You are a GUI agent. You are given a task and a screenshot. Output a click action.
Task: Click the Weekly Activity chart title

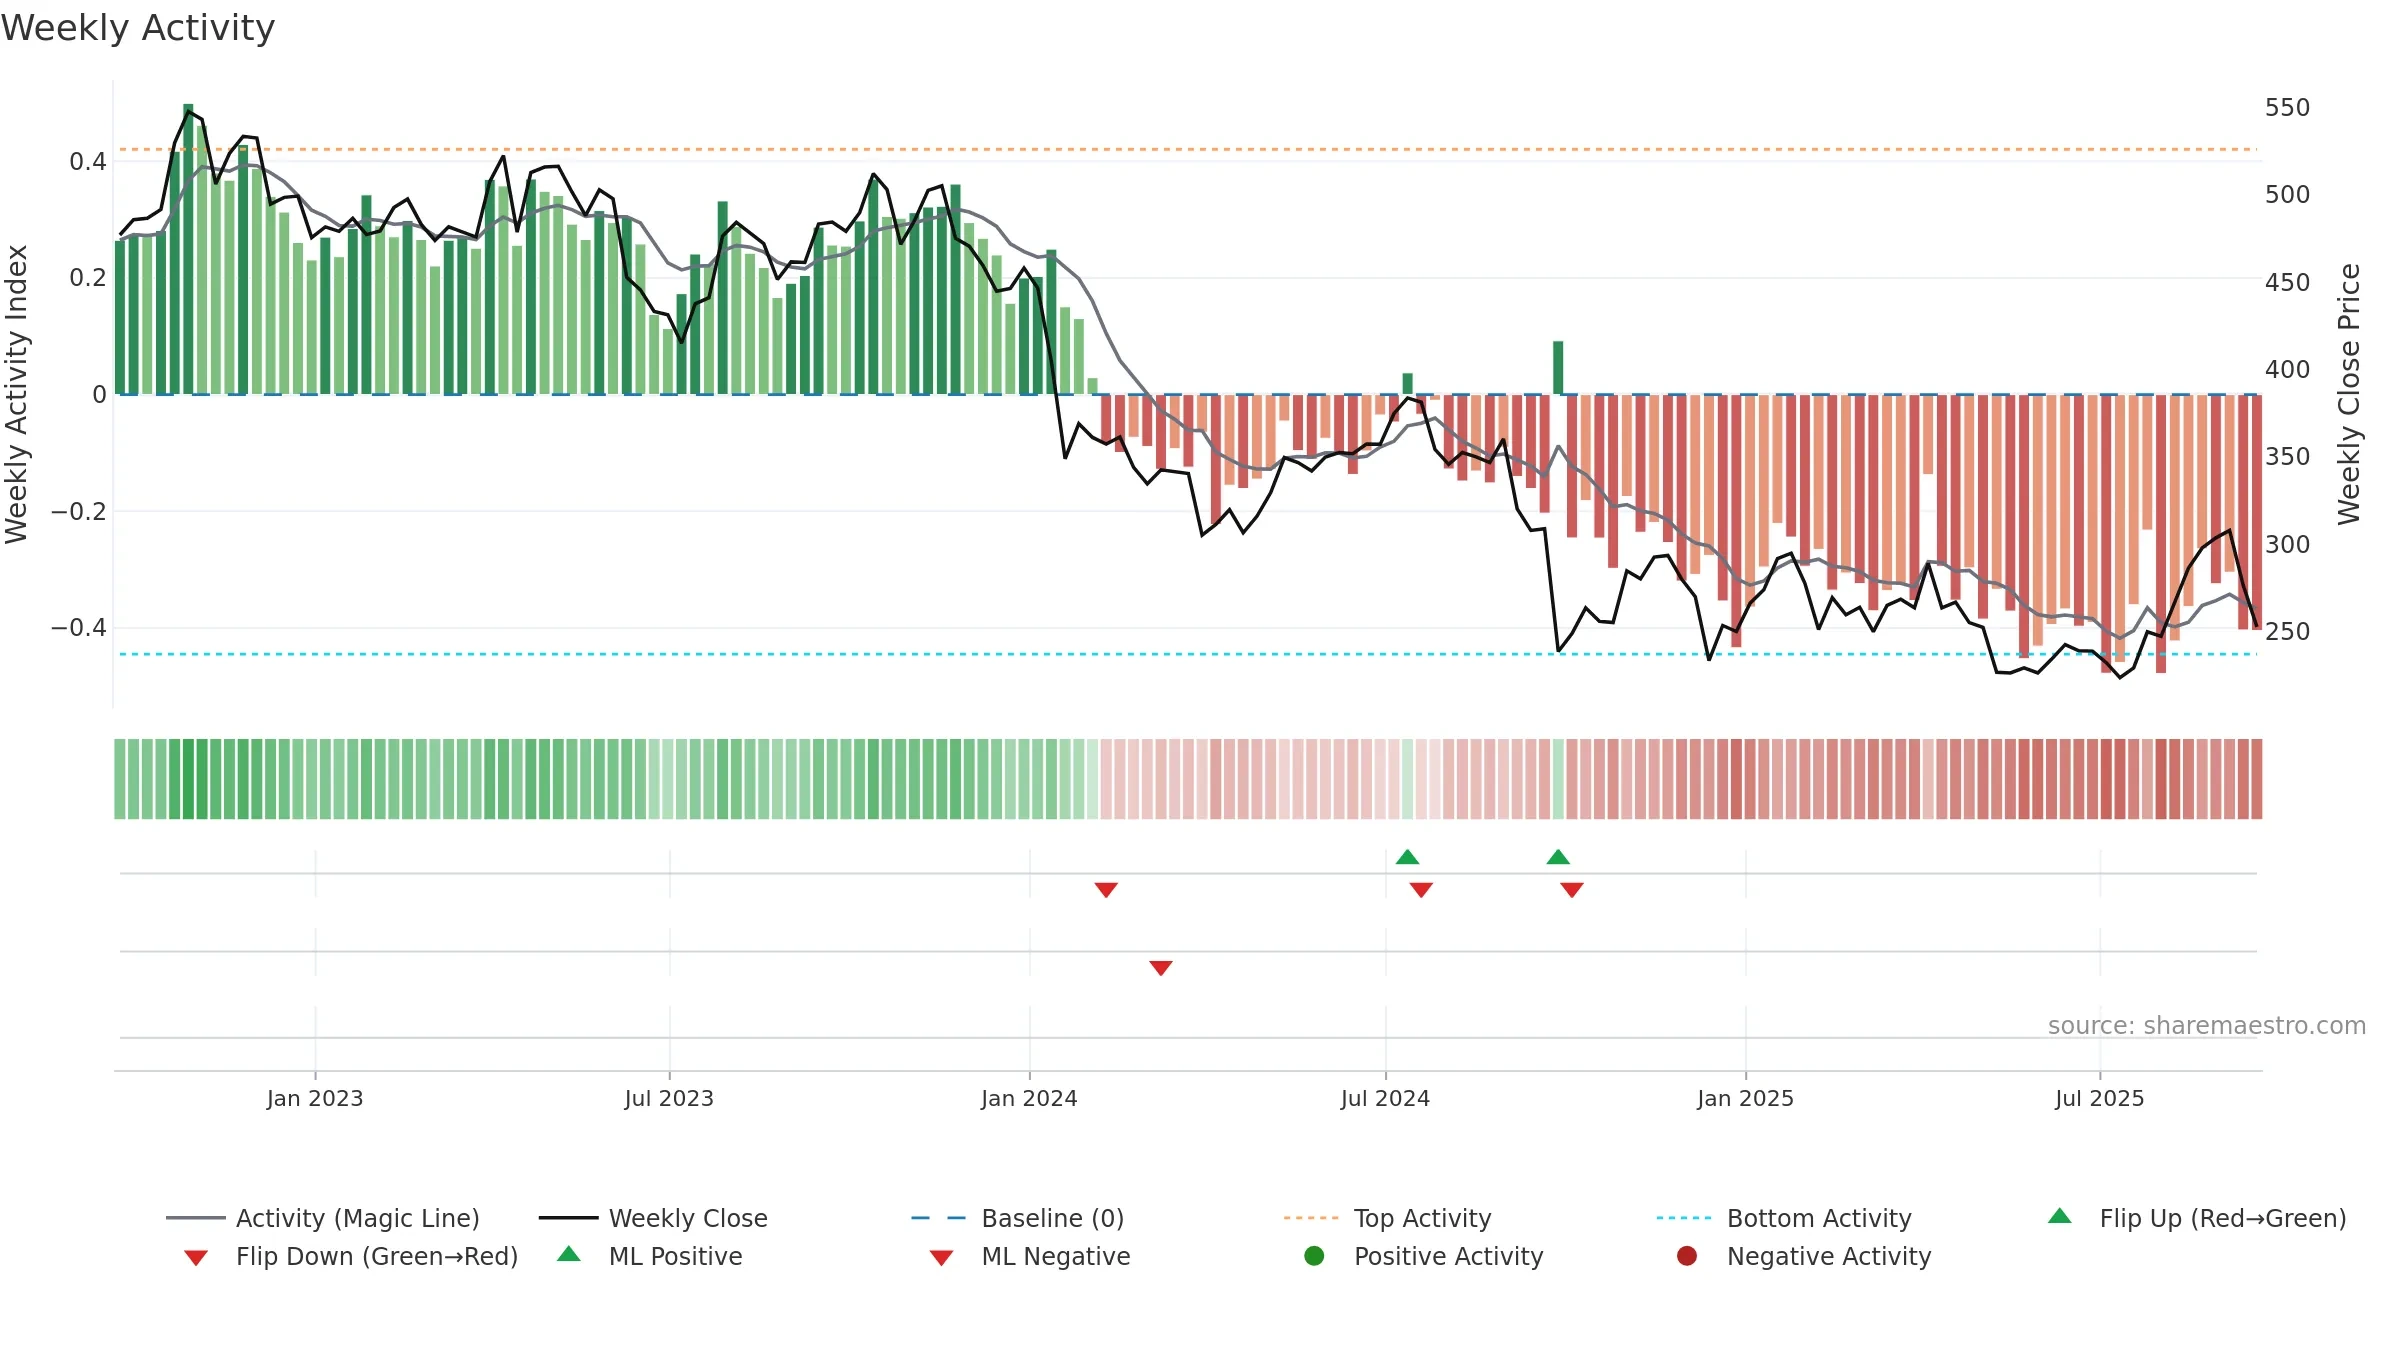point(138,28)
